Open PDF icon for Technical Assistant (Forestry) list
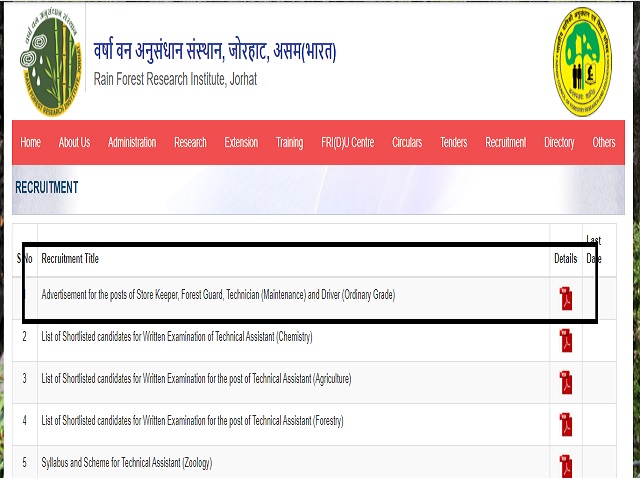Image resolution: width=640 pixels, height=480 pixels. coord(566,424)
